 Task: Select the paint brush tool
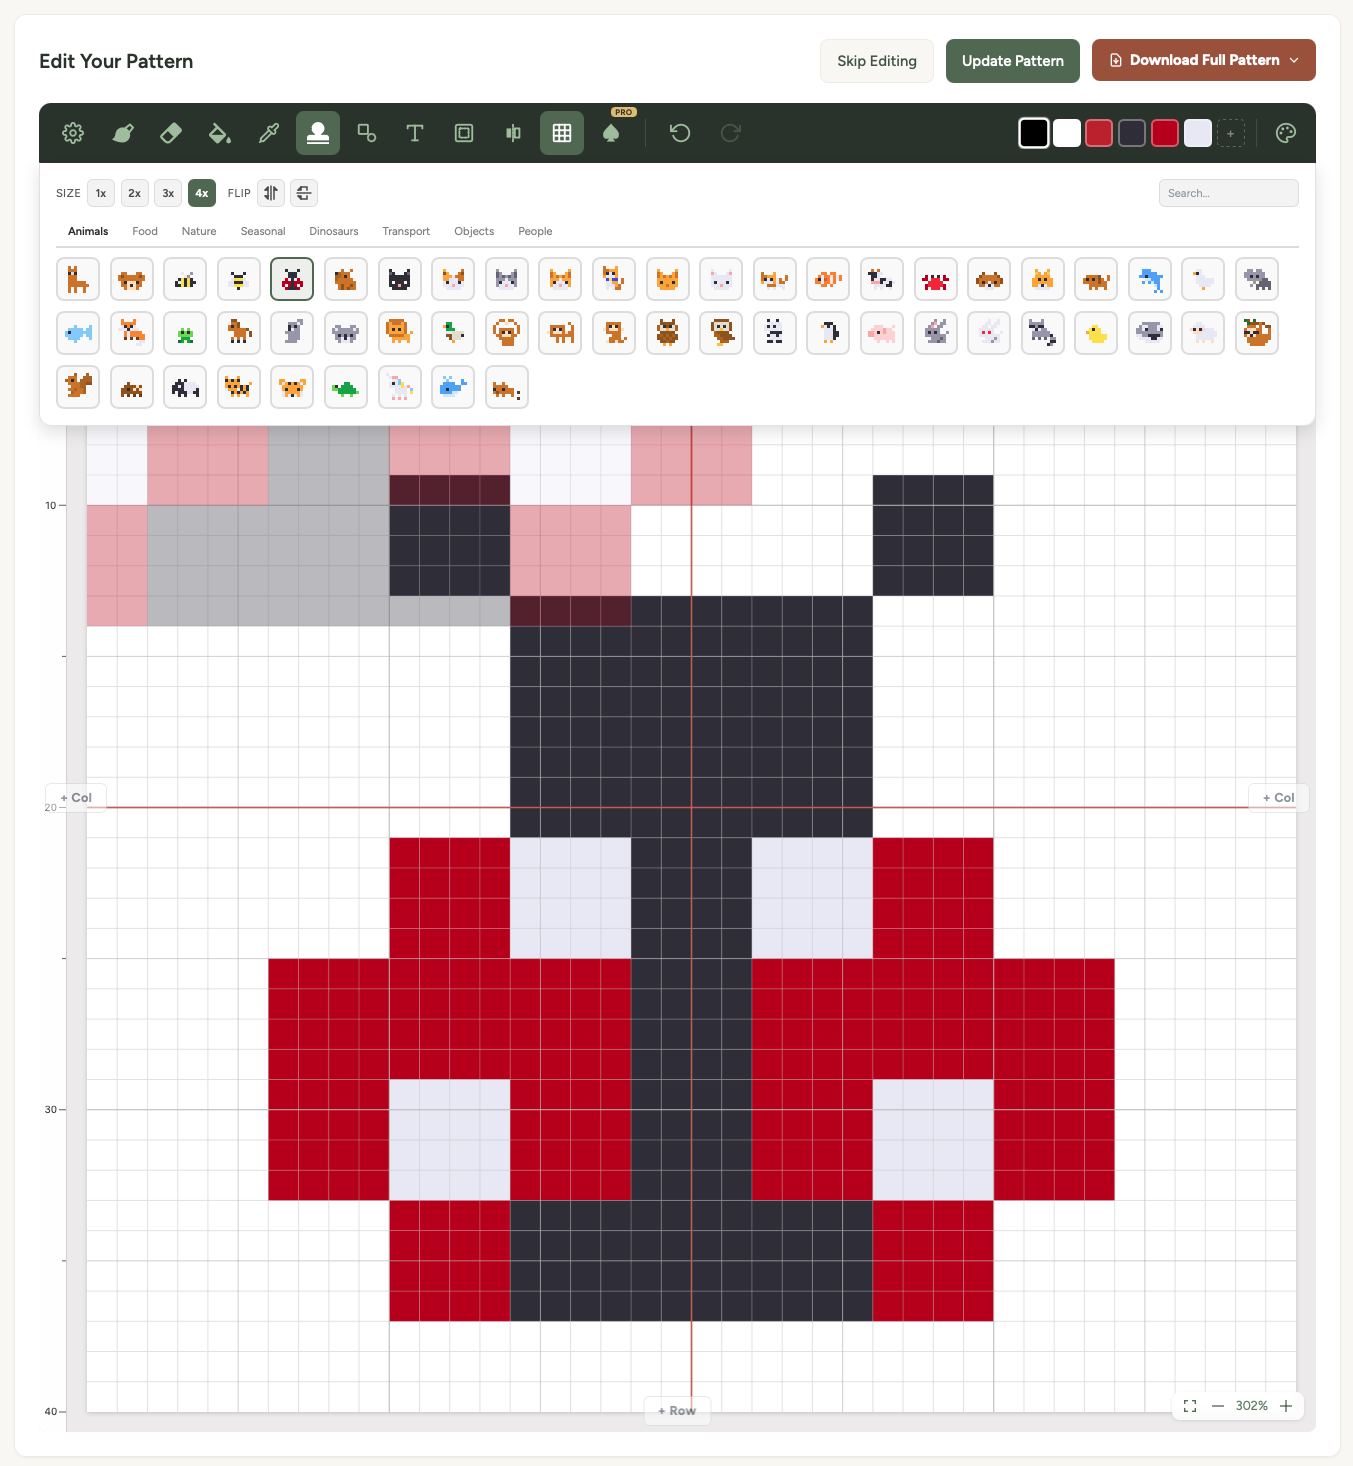click(x=122, y=133)
